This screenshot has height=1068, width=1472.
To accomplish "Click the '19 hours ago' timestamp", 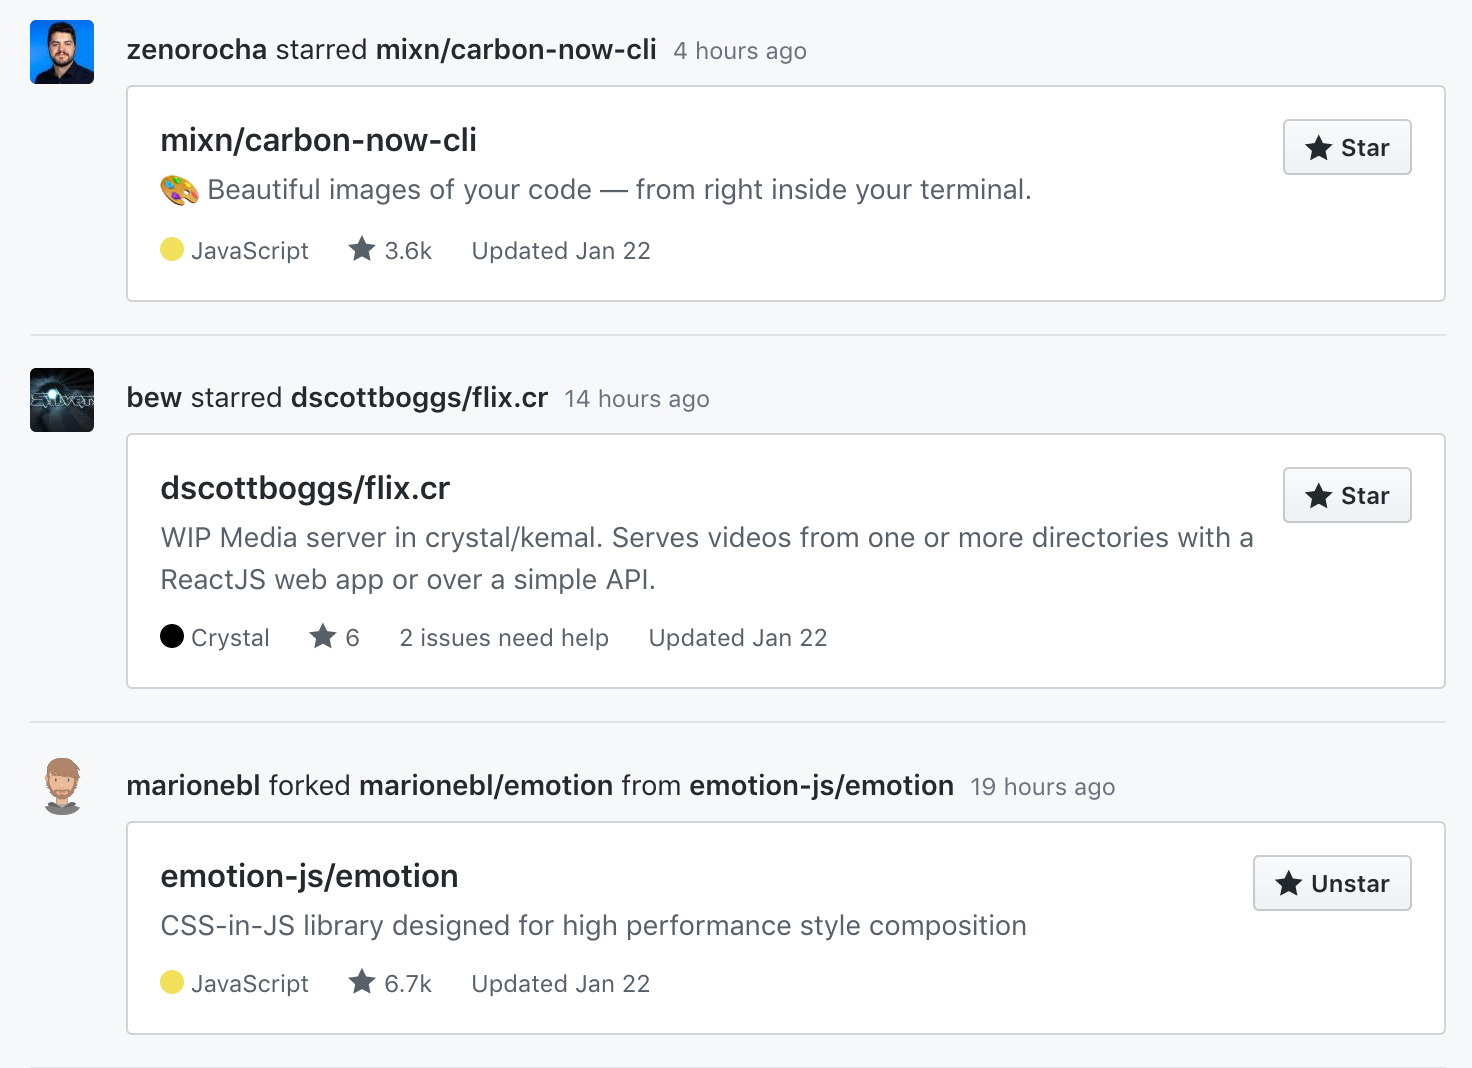I will point(1043,787).
